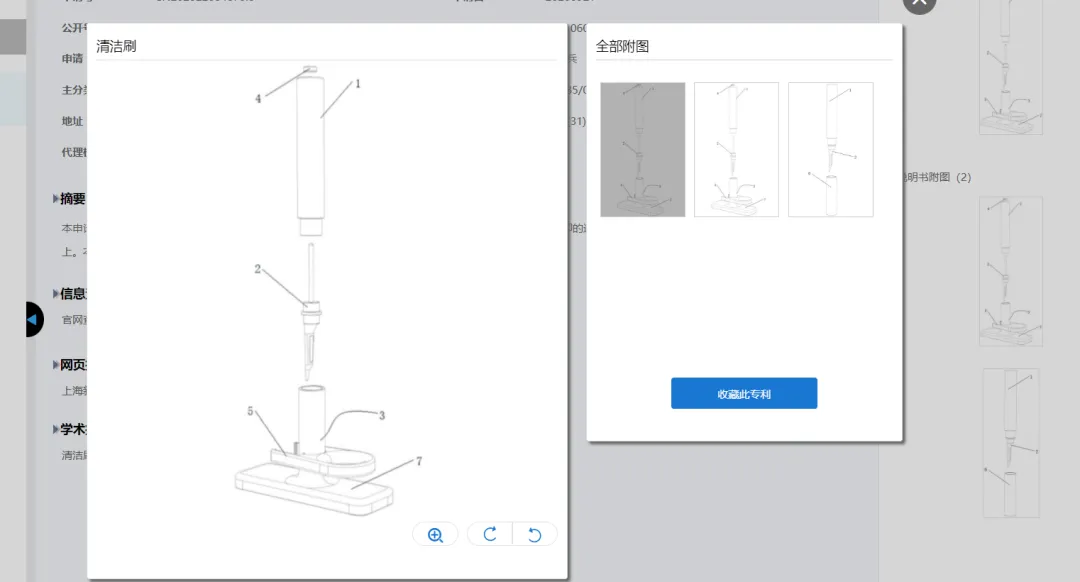Select the highlighted gray thumbnail in 全部附图
1080x582 pixels.
[x=643, y=149]
